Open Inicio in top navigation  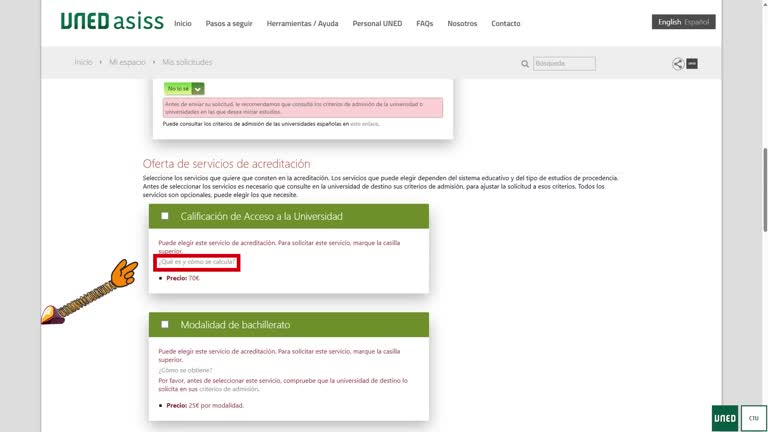(x=183, y=24)
